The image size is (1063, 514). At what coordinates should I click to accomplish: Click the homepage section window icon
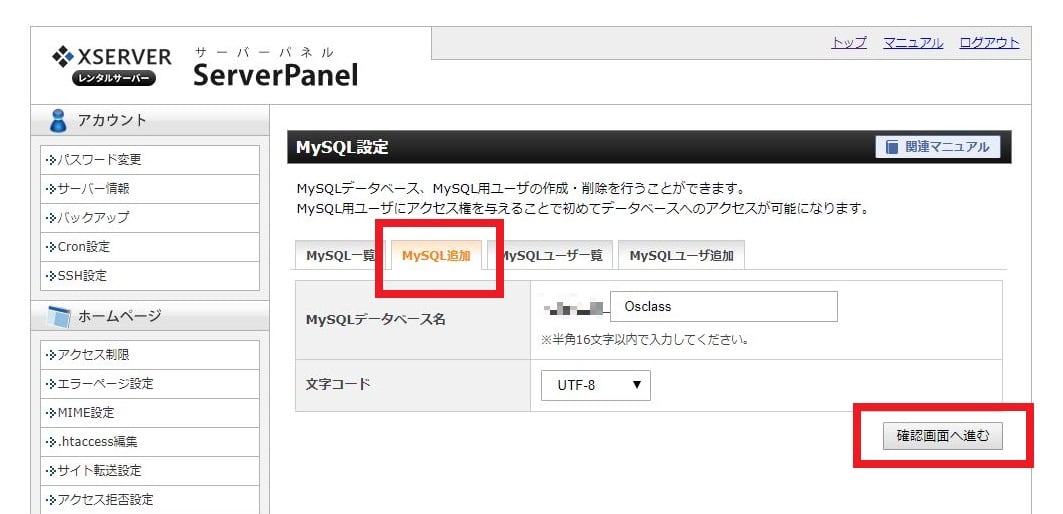coord(59,317)
